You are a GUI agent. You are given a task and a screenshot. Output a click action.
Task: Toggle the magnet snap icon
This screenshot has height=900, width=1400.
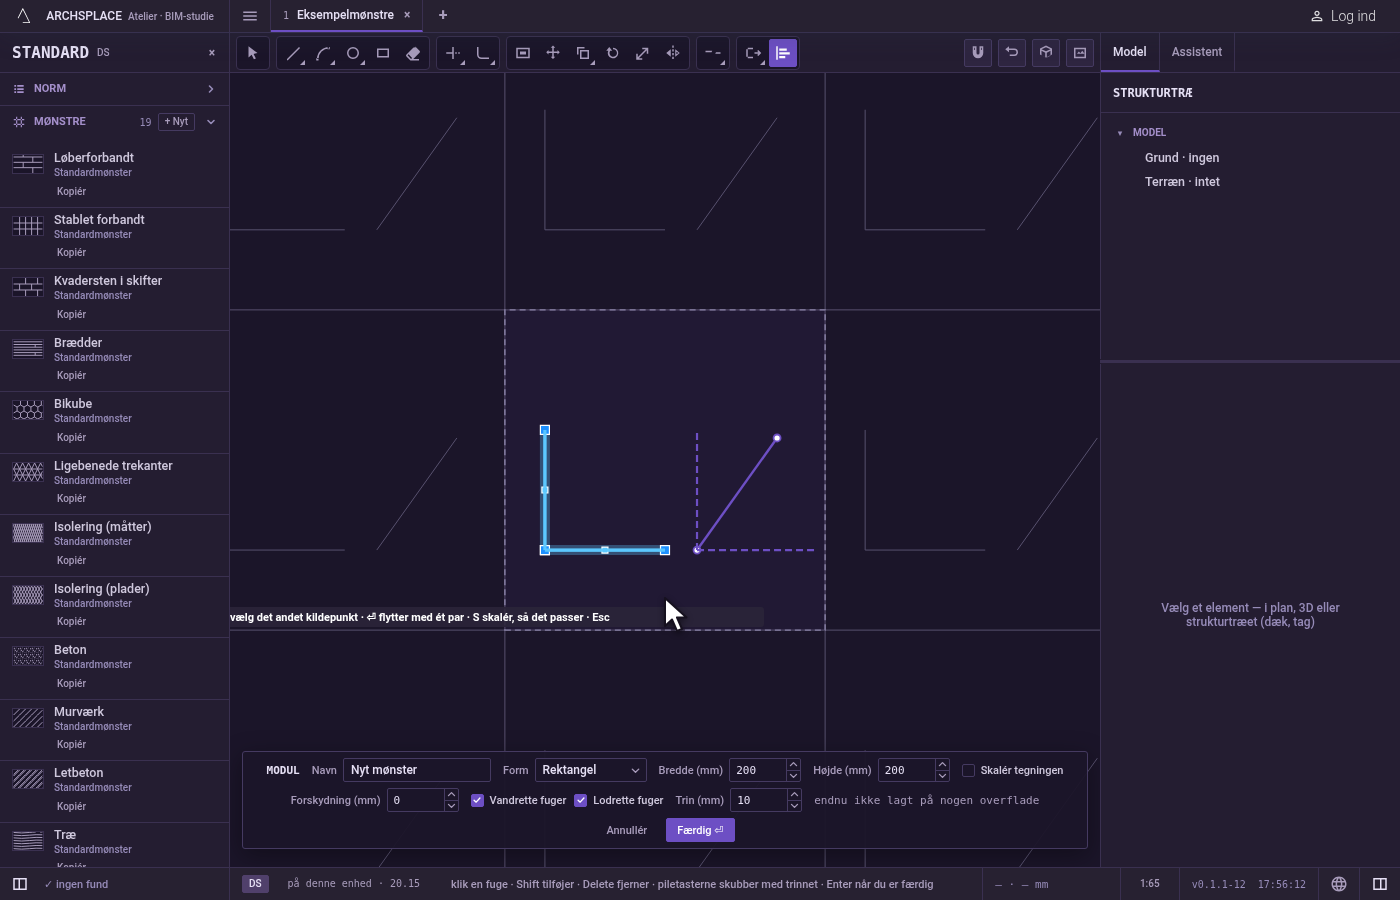978,53
